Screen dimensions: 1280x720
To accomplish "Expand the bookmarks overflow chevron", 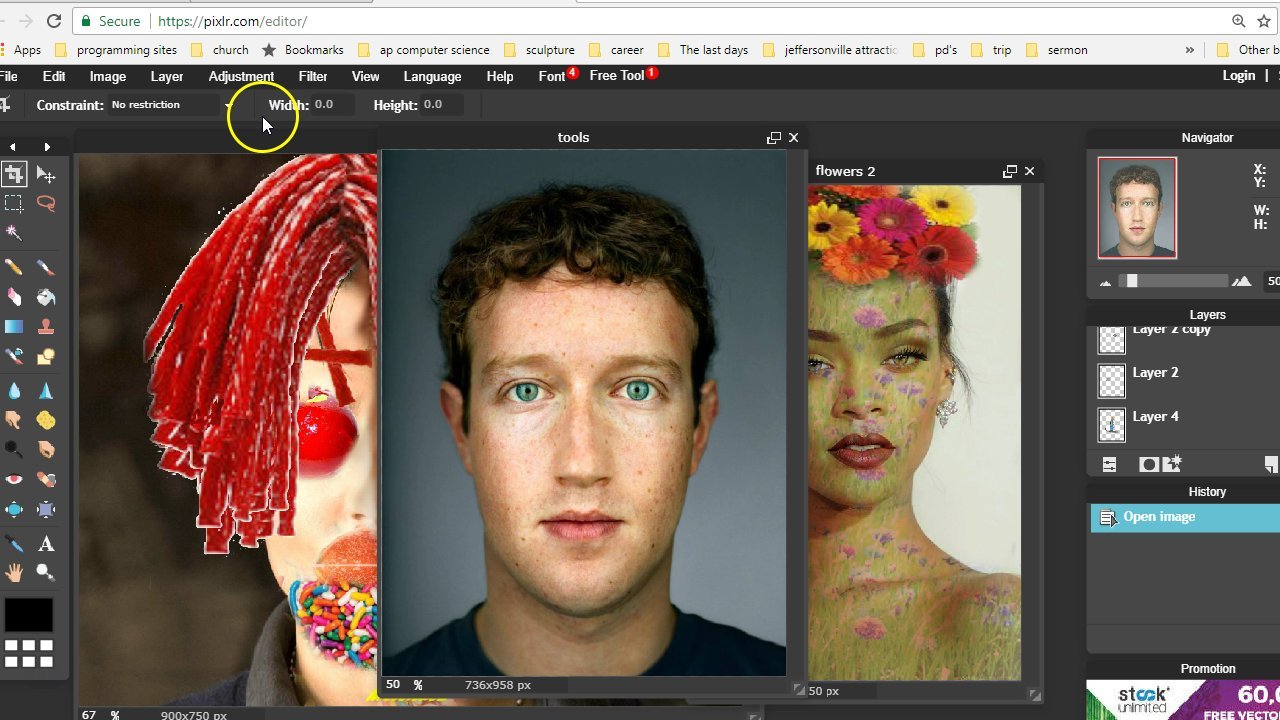I will click(1189, 50).
